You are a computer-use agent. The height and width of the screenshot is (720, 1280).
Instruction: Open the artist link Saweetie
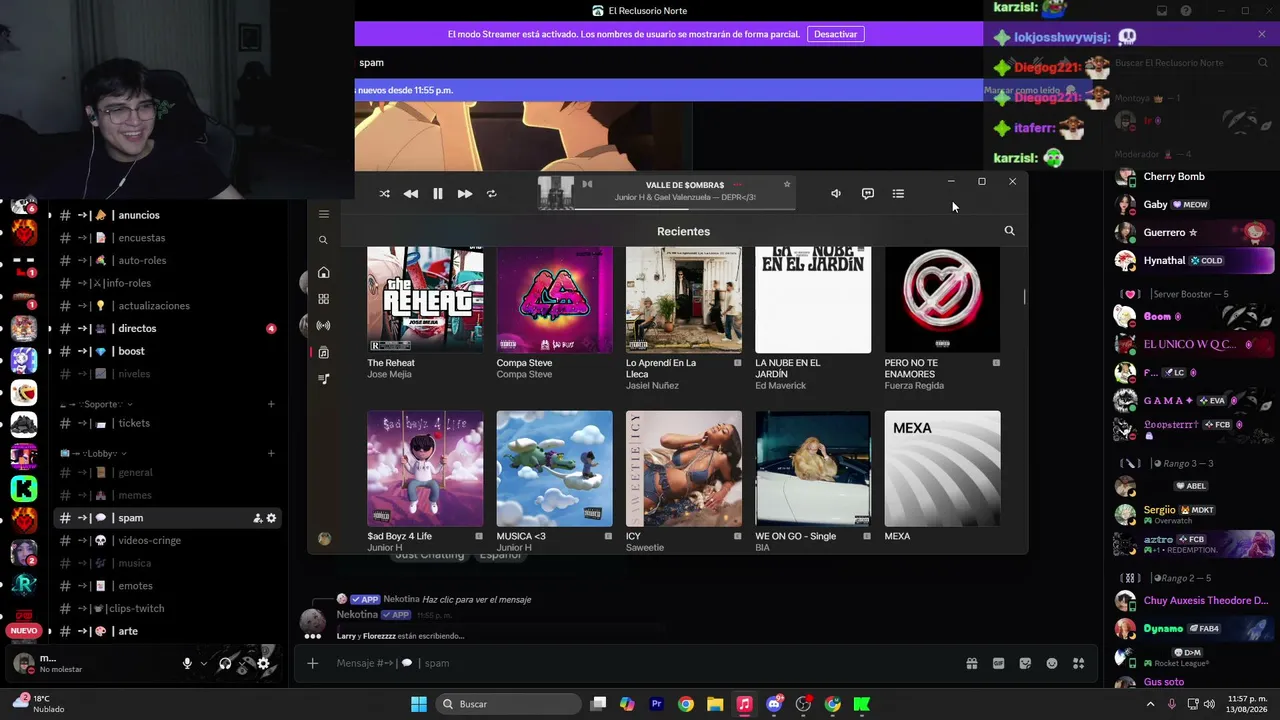[645, 548]
